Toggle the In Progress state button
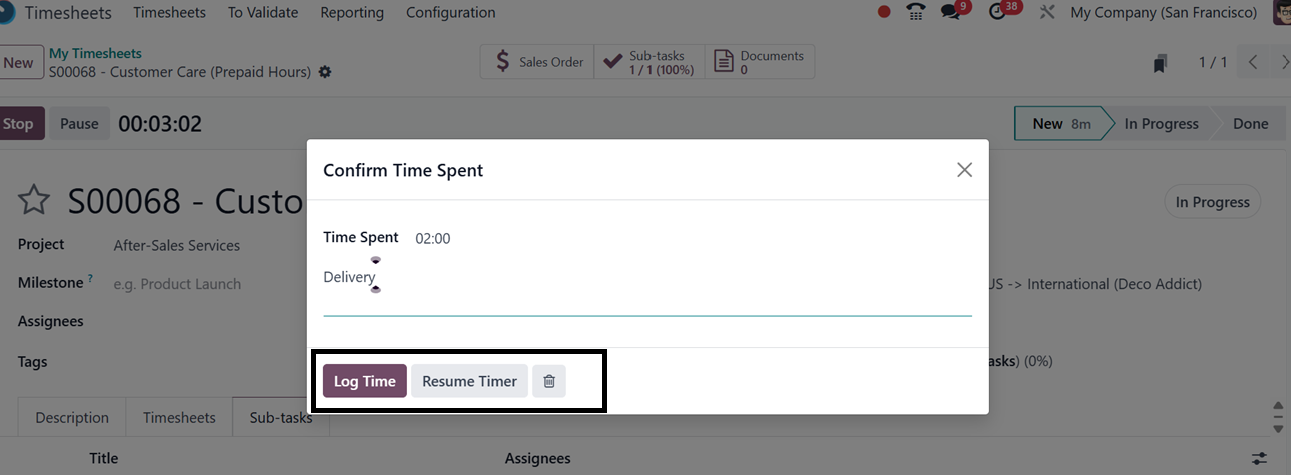1291x475 pixels. tap(1212, 202)
